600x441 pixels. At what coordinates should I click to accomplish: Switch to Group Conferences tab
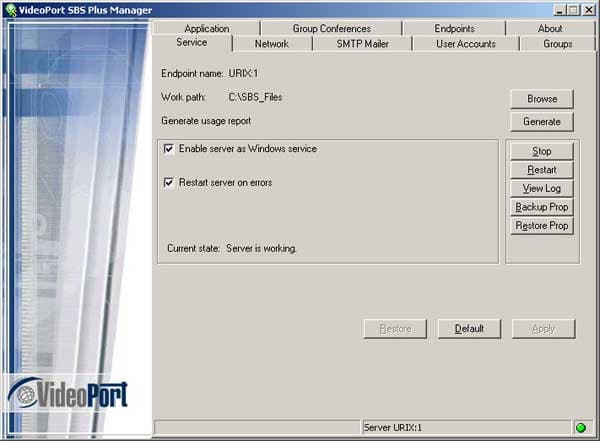[331, 29]
